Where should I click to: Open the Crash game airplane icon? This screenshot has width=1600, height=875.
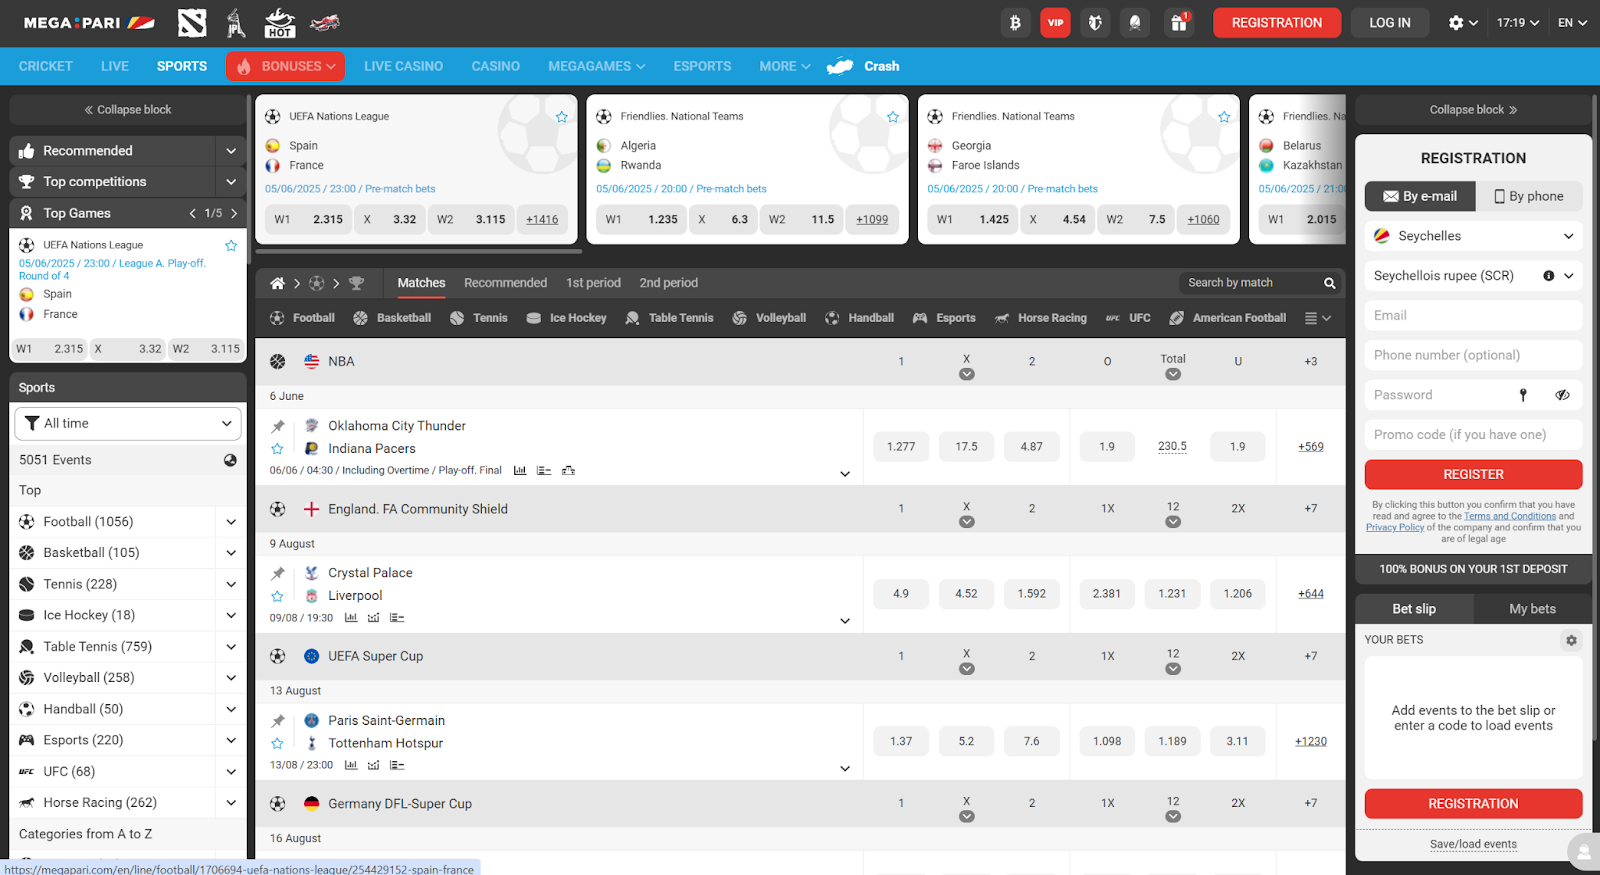tap(840, 66)
